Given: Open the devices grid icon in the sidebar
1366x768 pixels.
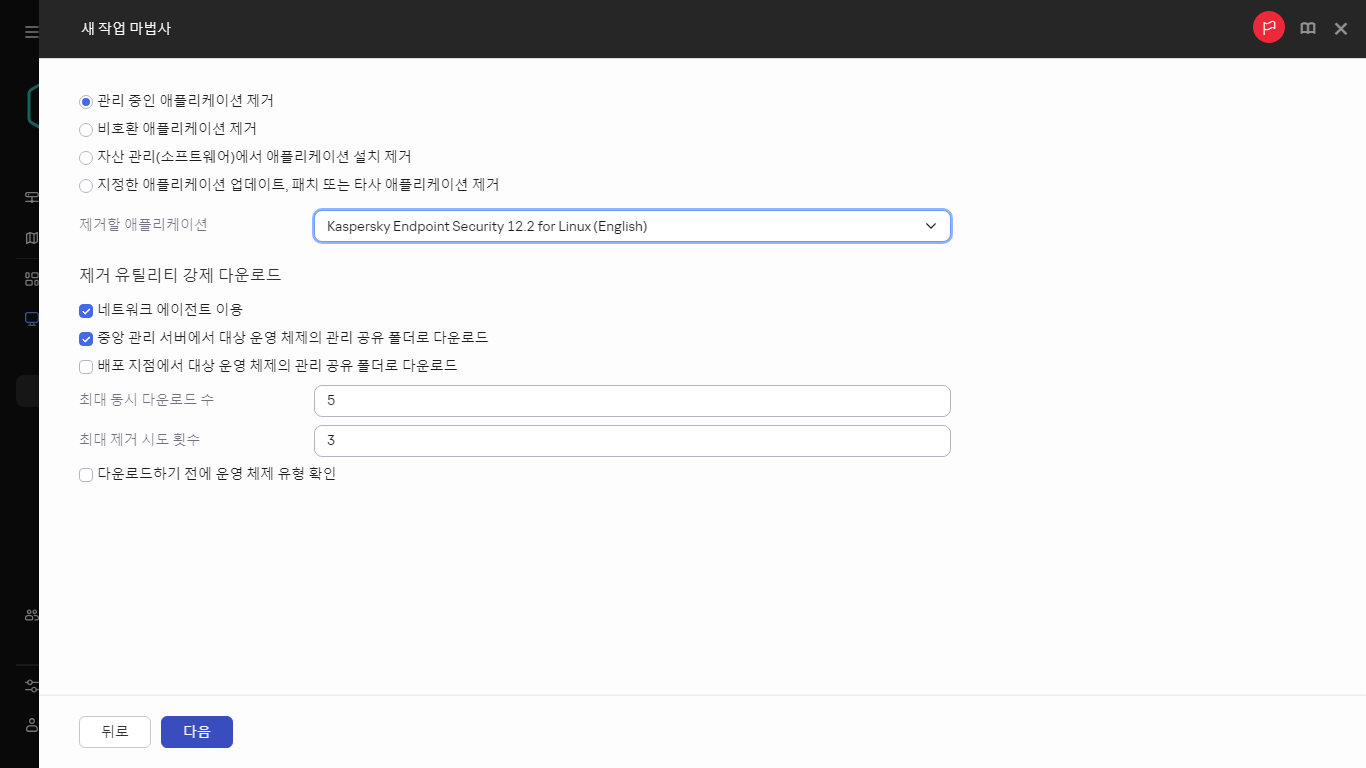Looking at the screenshot, I should point(29,278).
